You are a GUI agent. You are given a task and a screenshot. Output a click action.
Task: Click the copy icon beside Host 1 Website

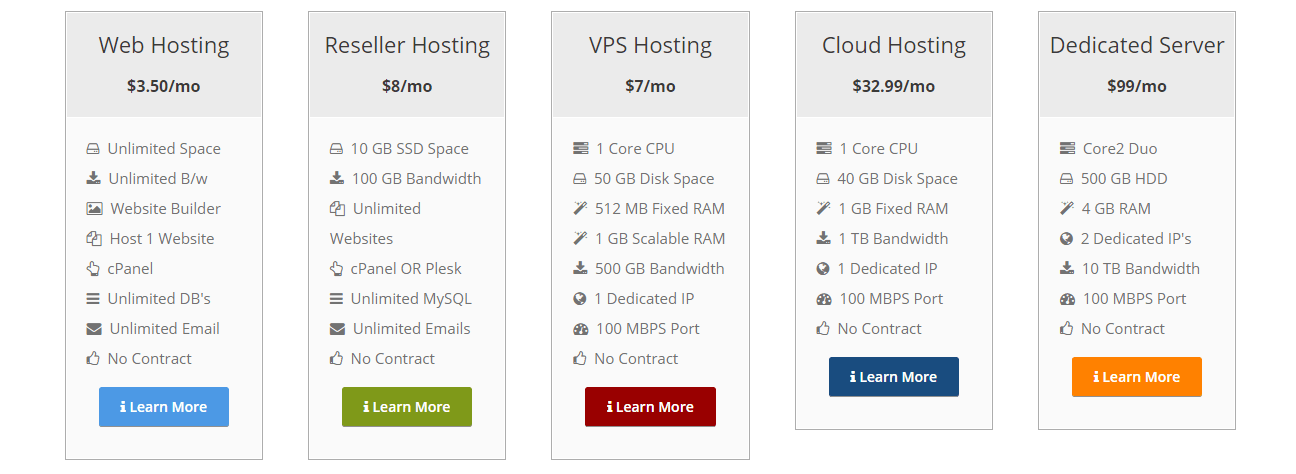(x=94, y=239)
